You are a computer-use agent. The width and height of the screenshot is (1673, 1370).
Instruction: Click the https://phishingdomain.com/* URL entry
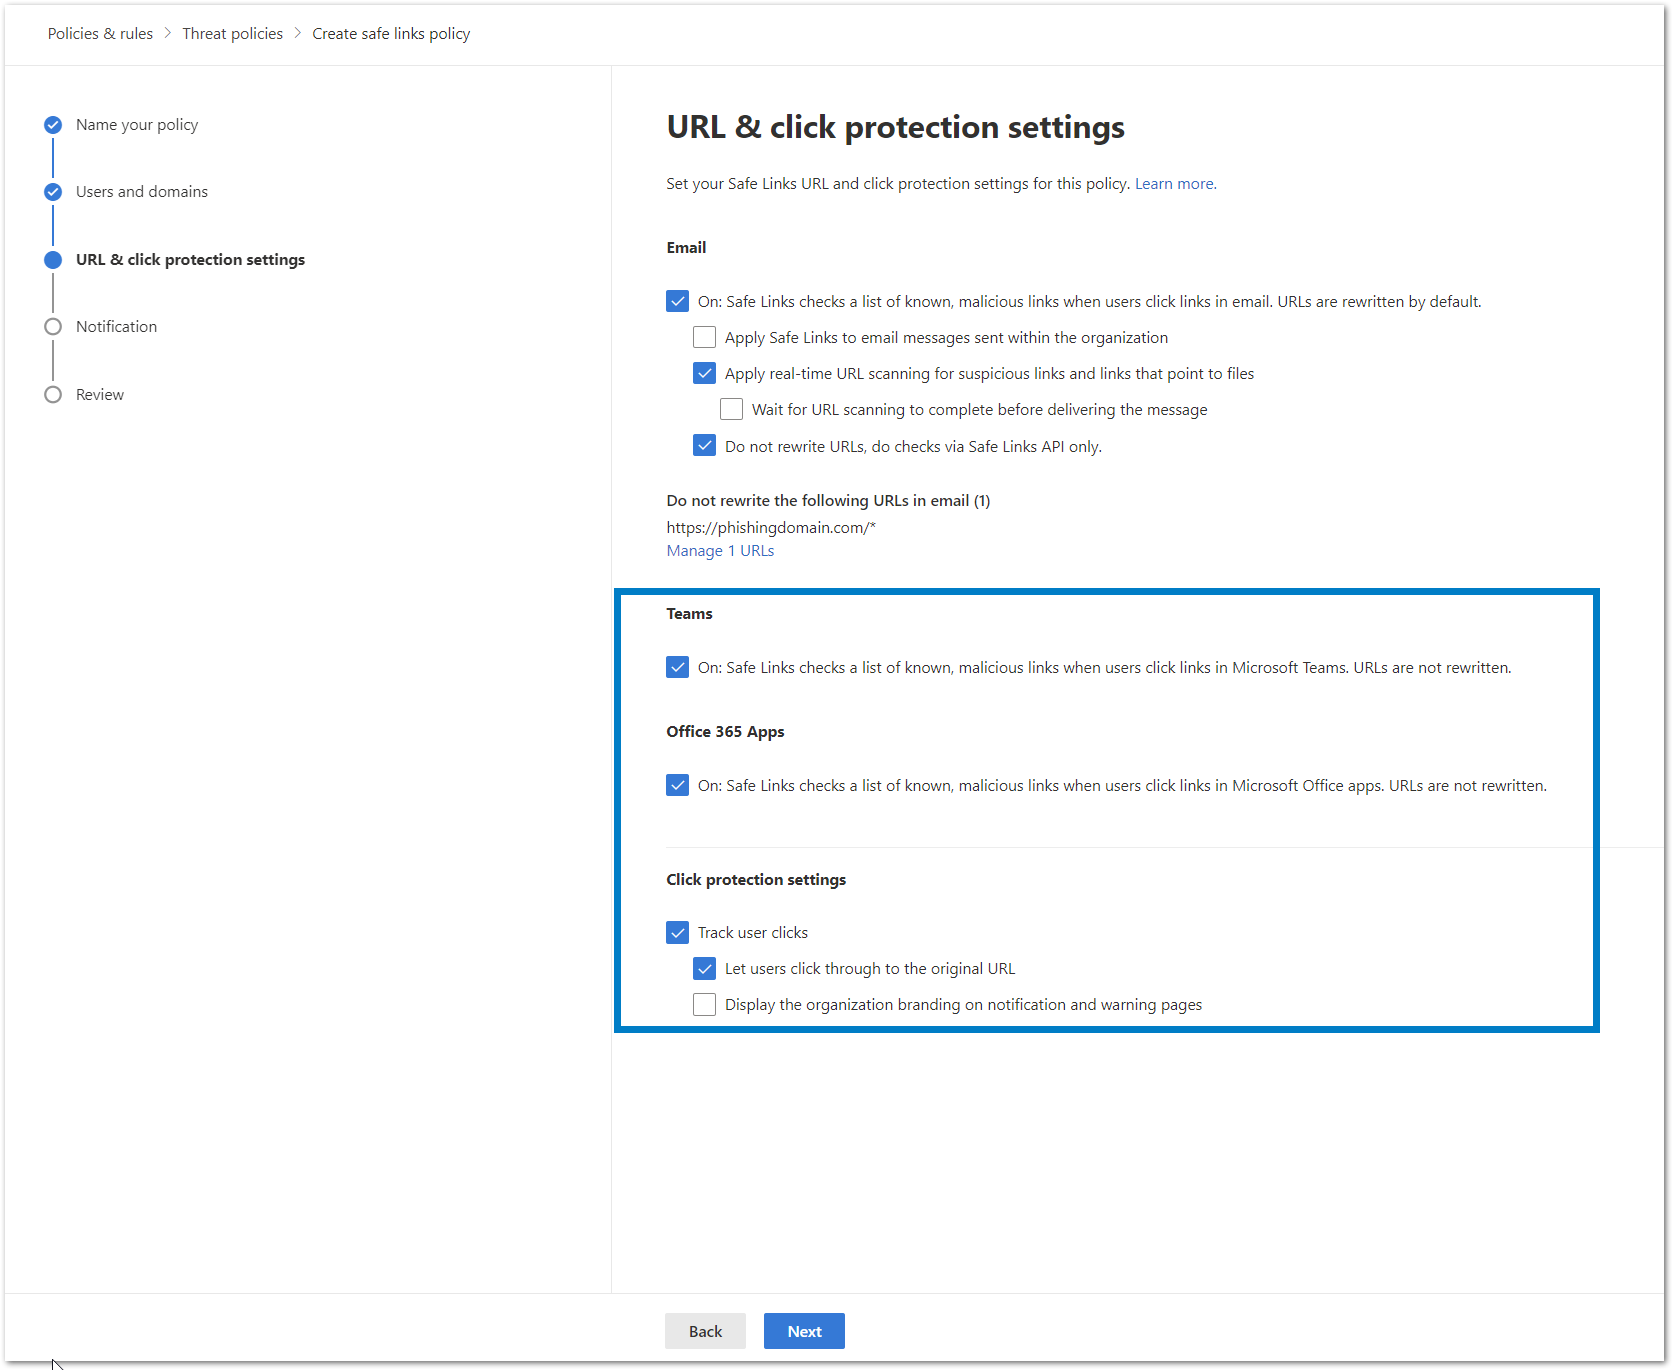tap(771, 528)
